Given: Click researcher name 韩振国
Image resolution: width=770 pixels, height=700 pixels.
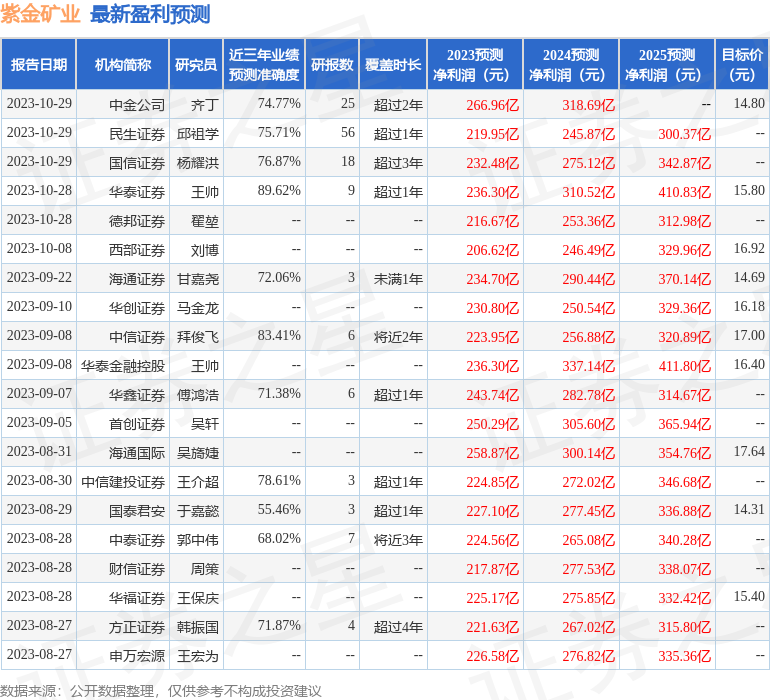Looking at the screenshot, I should point(198,626).
